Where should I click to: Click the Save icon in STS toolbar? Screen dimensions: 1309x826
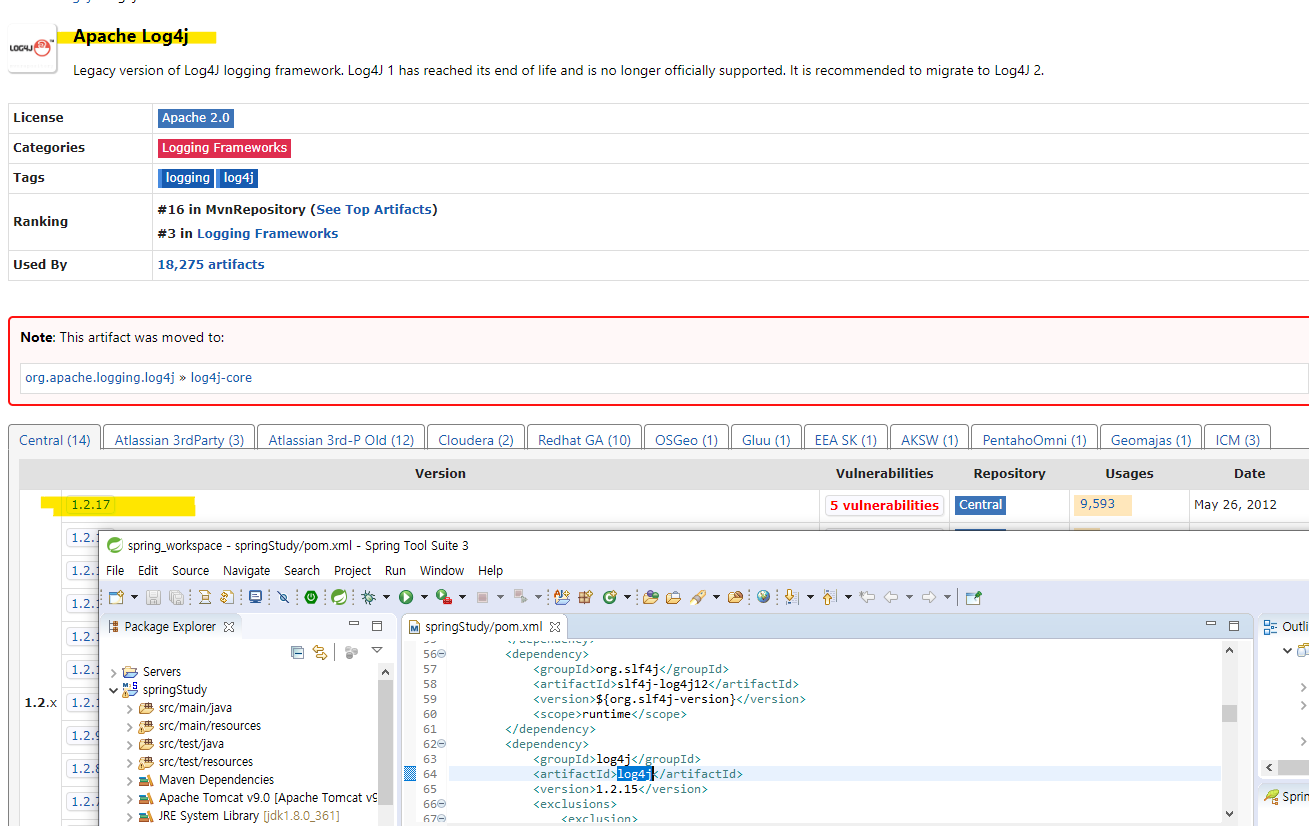[153, 597]
